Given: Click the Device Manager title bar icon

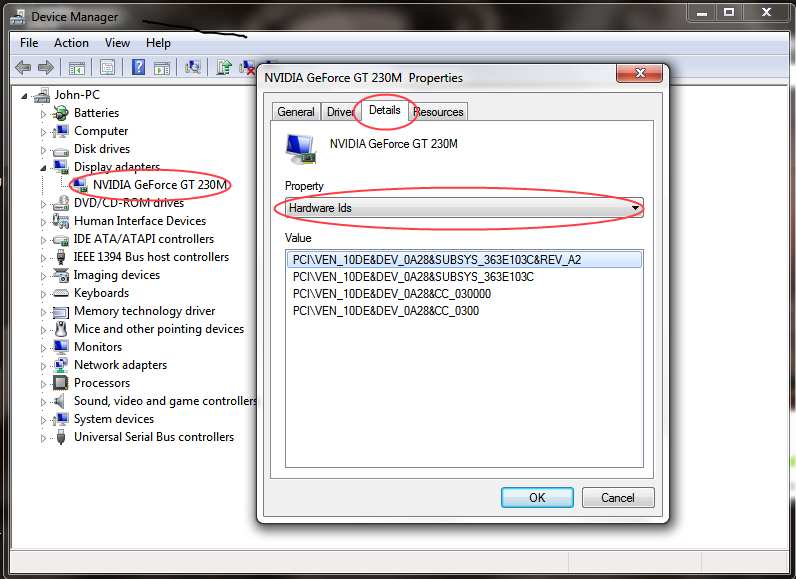Looking at the screenshot, I should pyautogui.click(x=18, y=17).
